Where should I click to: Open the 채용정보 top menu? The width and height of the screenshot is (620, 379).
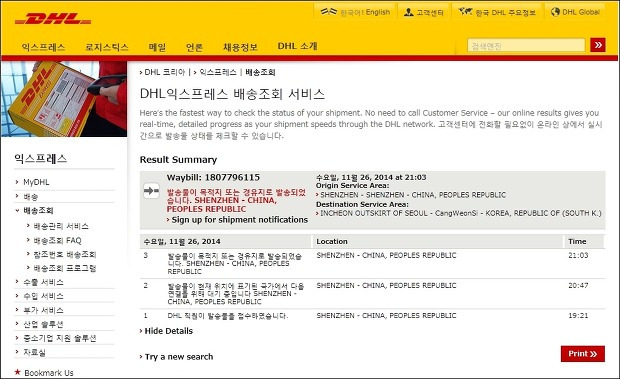[x=240, y=47]
